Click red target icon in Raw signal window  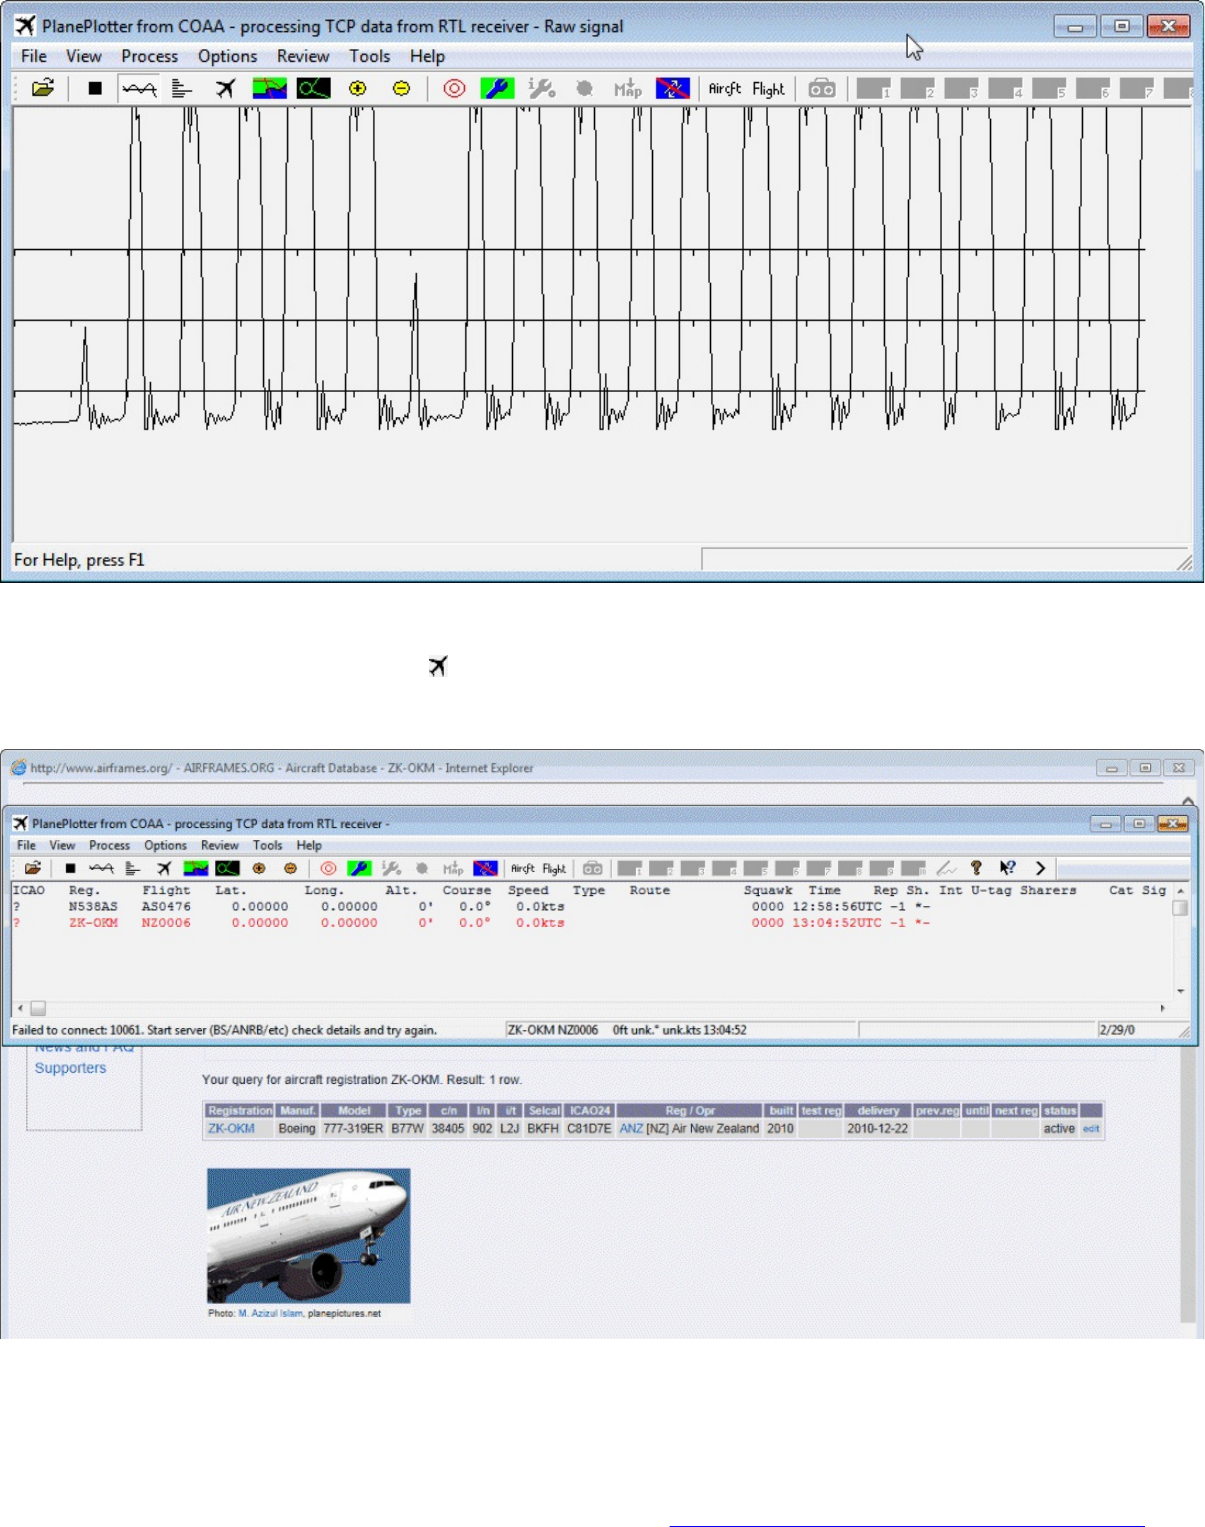pos(454,88)
